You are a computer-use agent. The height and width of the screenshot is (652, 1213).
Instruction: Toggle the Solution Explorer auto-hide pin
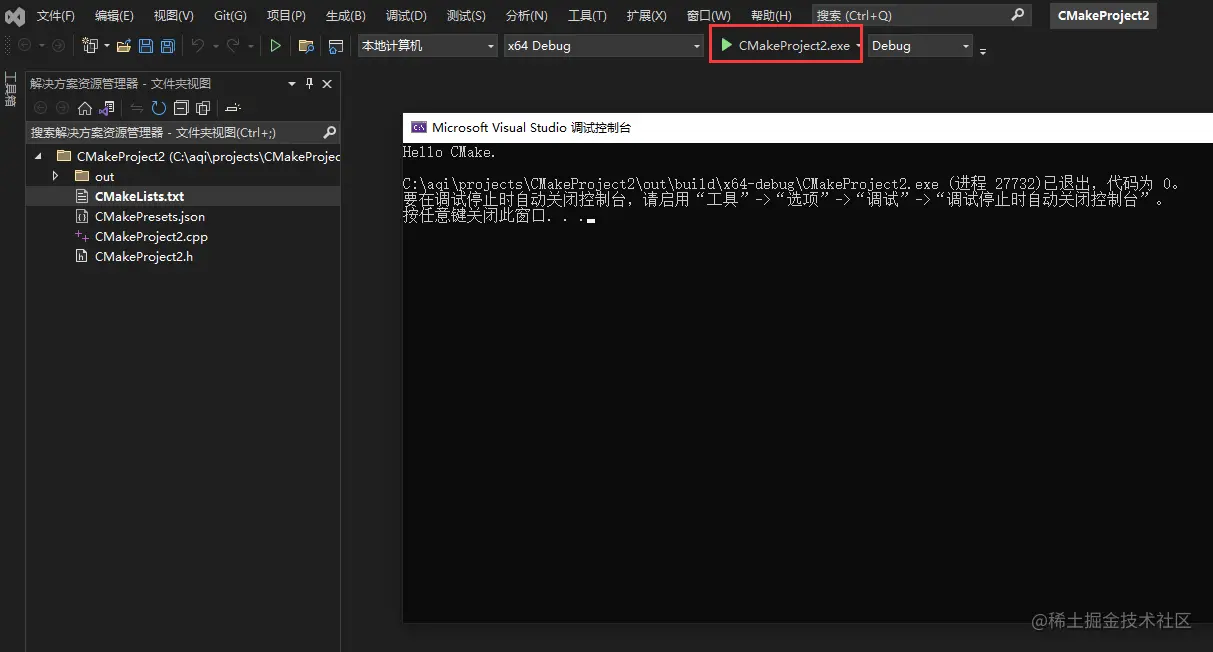point(309,84)
